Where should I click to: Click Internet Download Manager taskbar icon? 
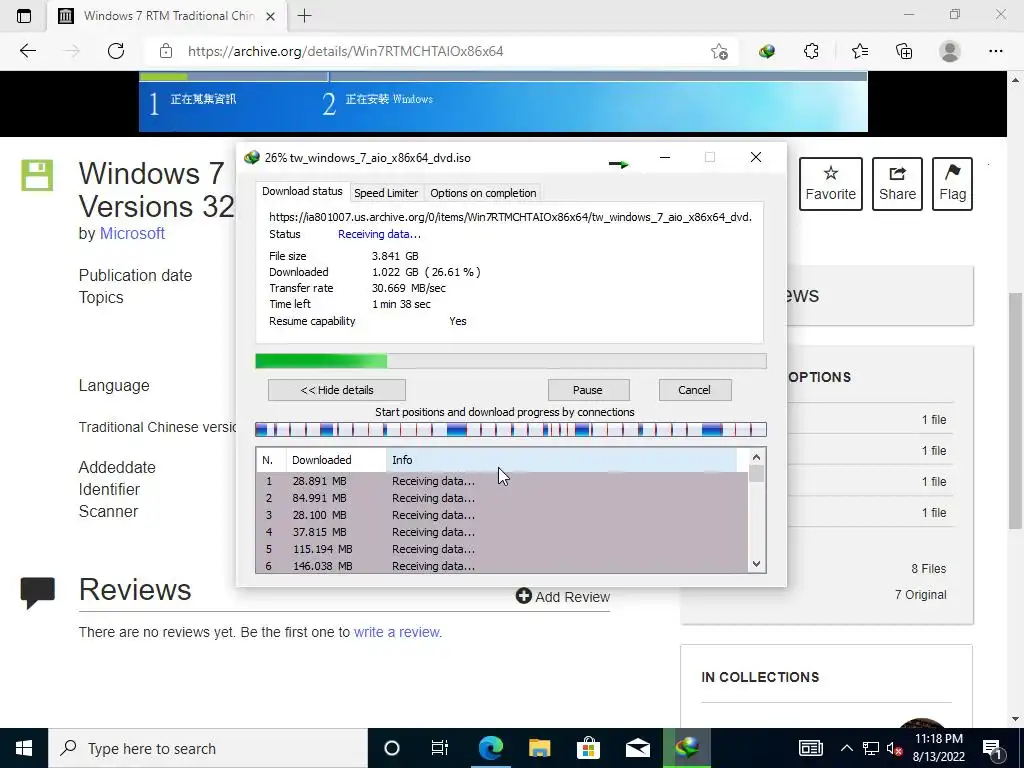pos(686,748)
